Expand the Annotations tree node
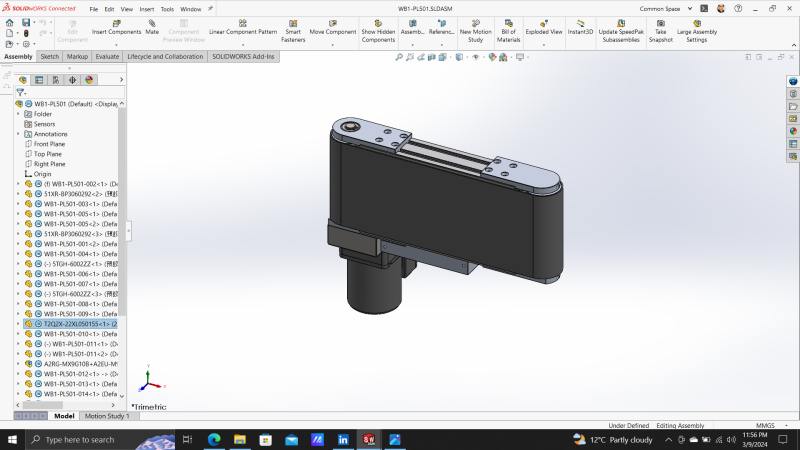This screenshot has width=800, height=450. point(18,134)
